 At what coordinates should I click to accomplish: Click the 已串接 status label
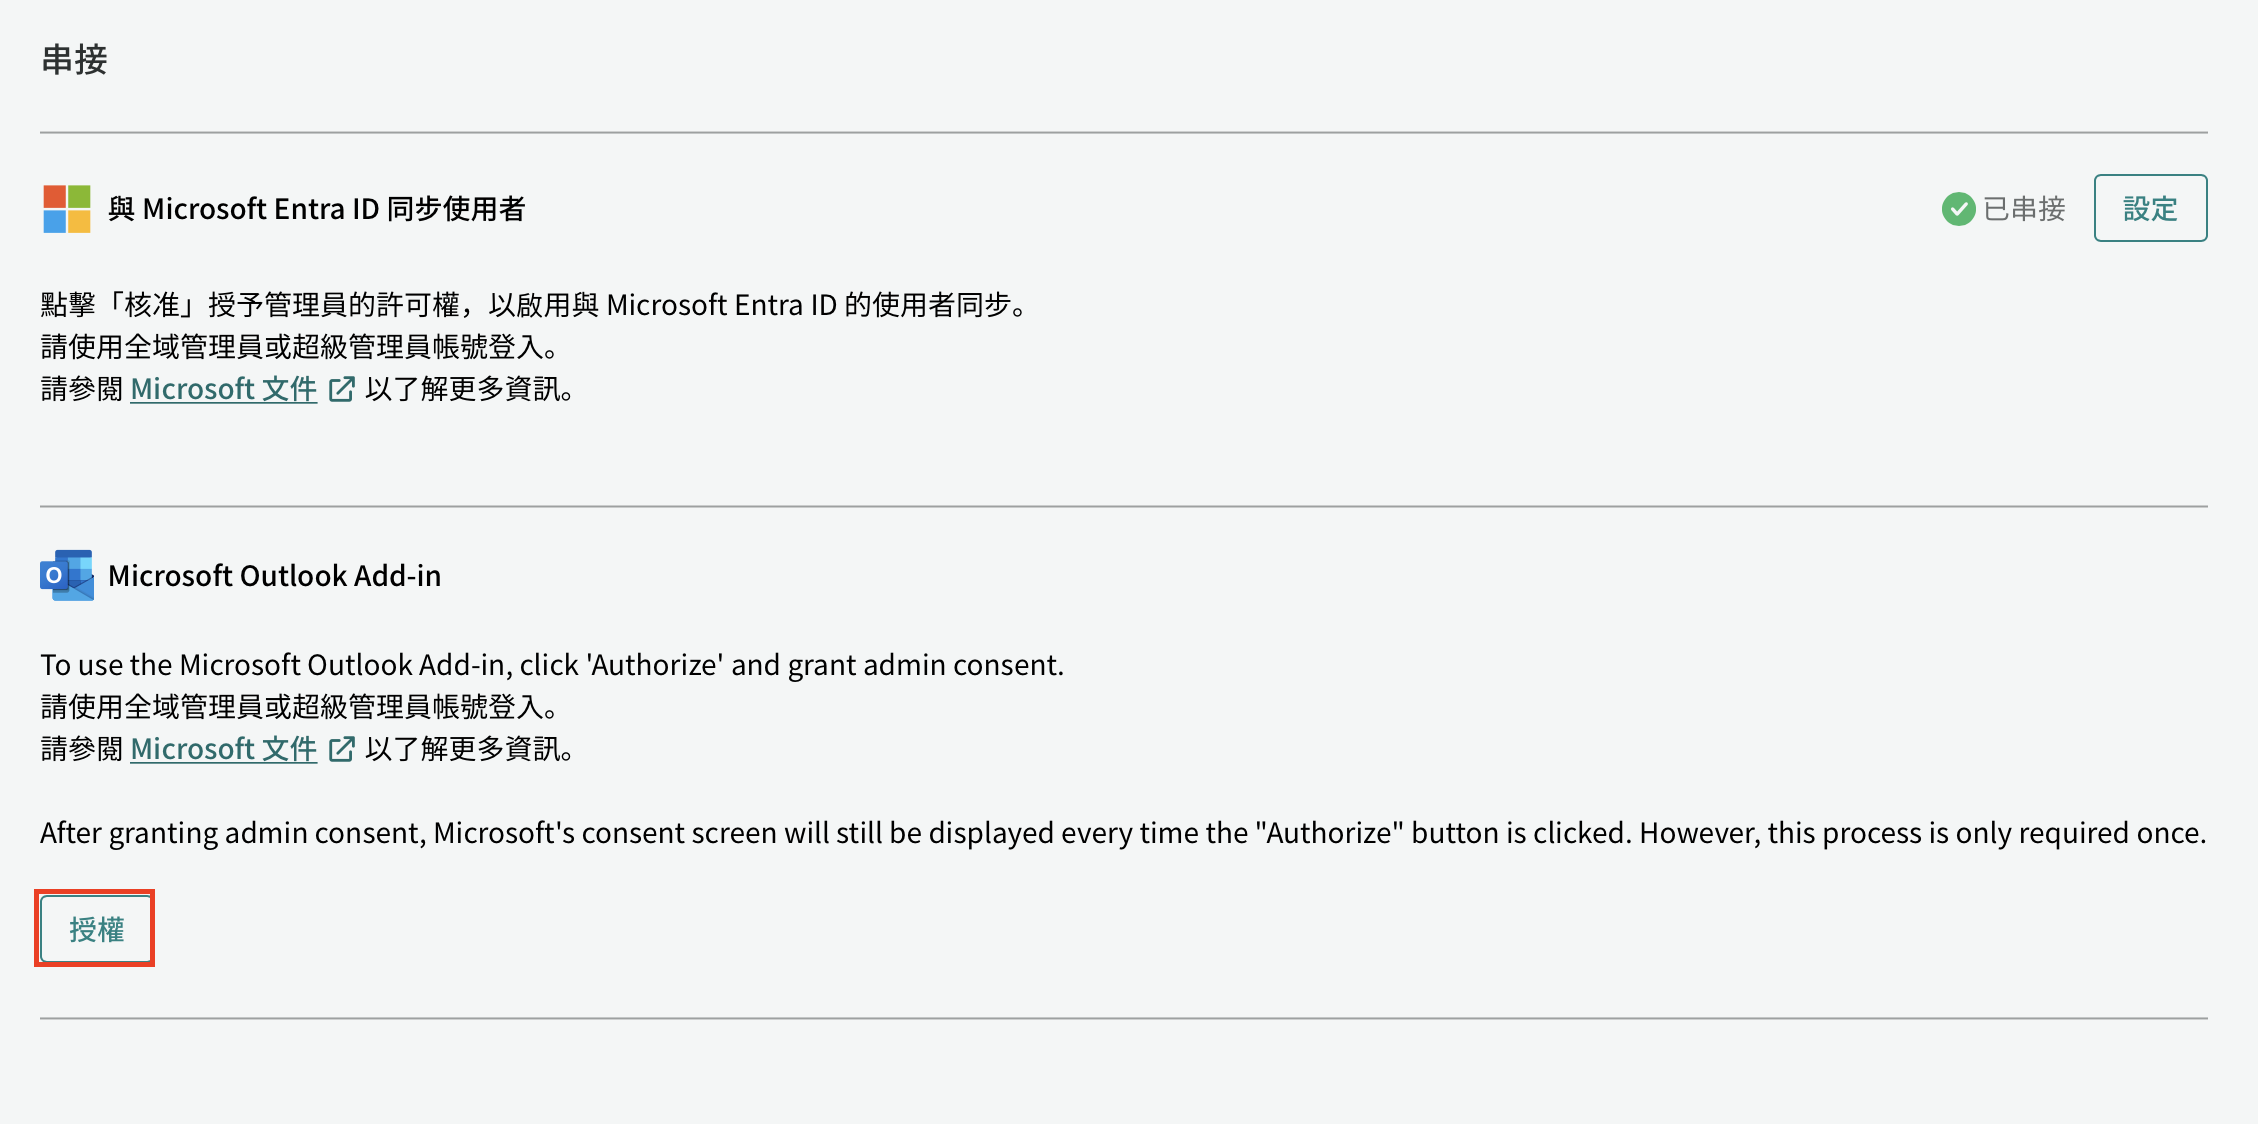pos(2024,209)
